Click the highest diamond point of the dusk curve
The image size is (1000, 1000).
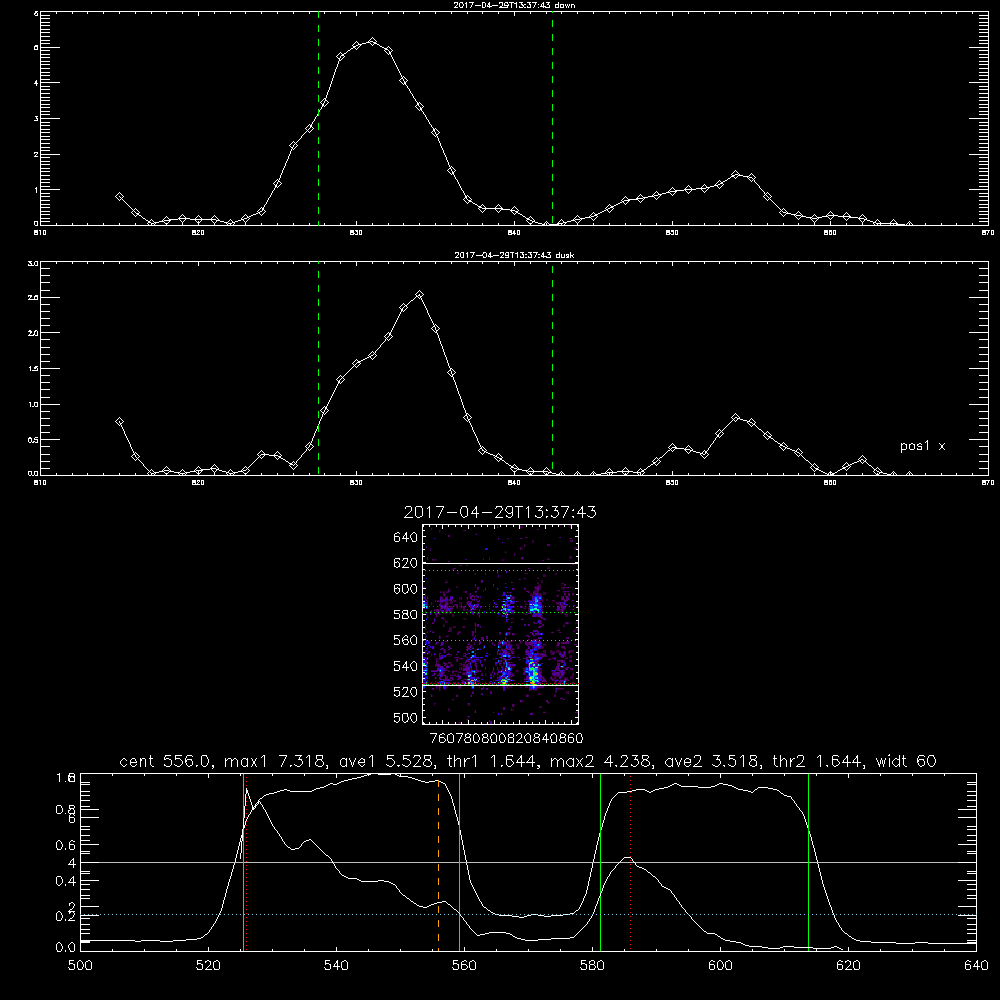coord(419,295)
